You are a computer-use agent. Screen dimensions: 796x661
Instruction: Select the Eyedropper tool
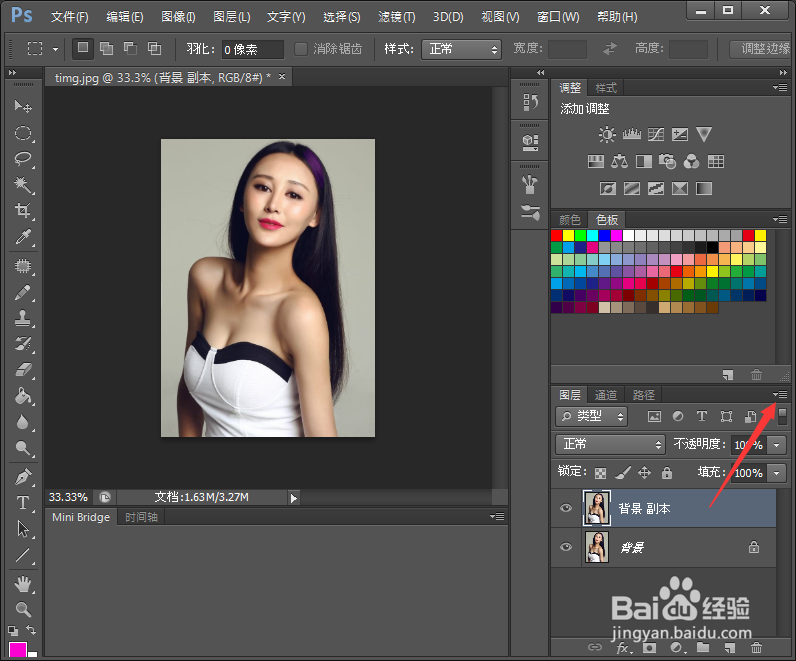[x=23, y=237]
